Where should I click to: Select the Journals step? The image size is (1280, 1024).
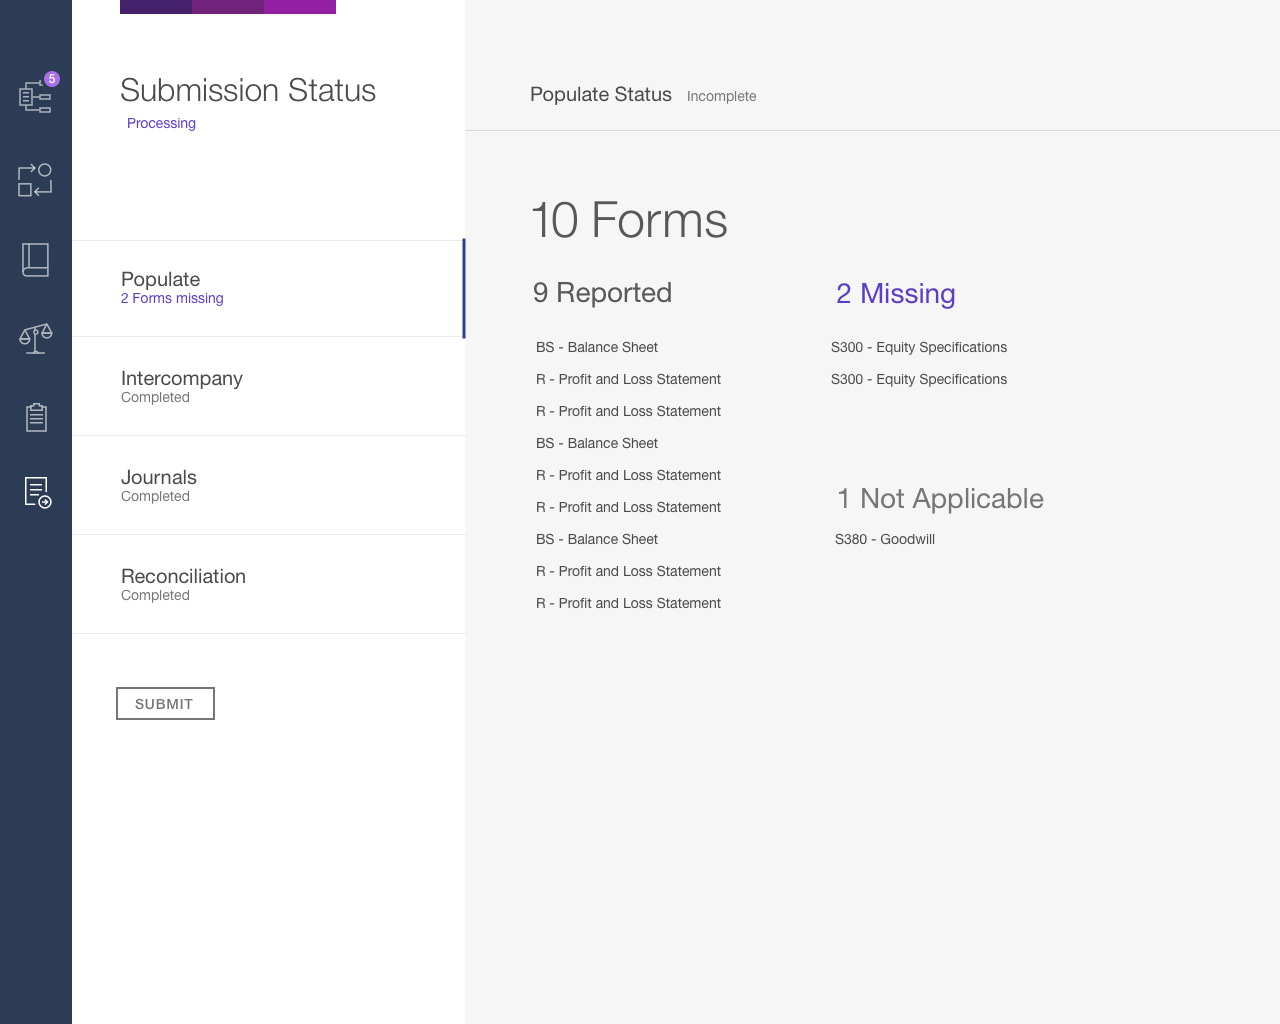(x=269, y=485)
